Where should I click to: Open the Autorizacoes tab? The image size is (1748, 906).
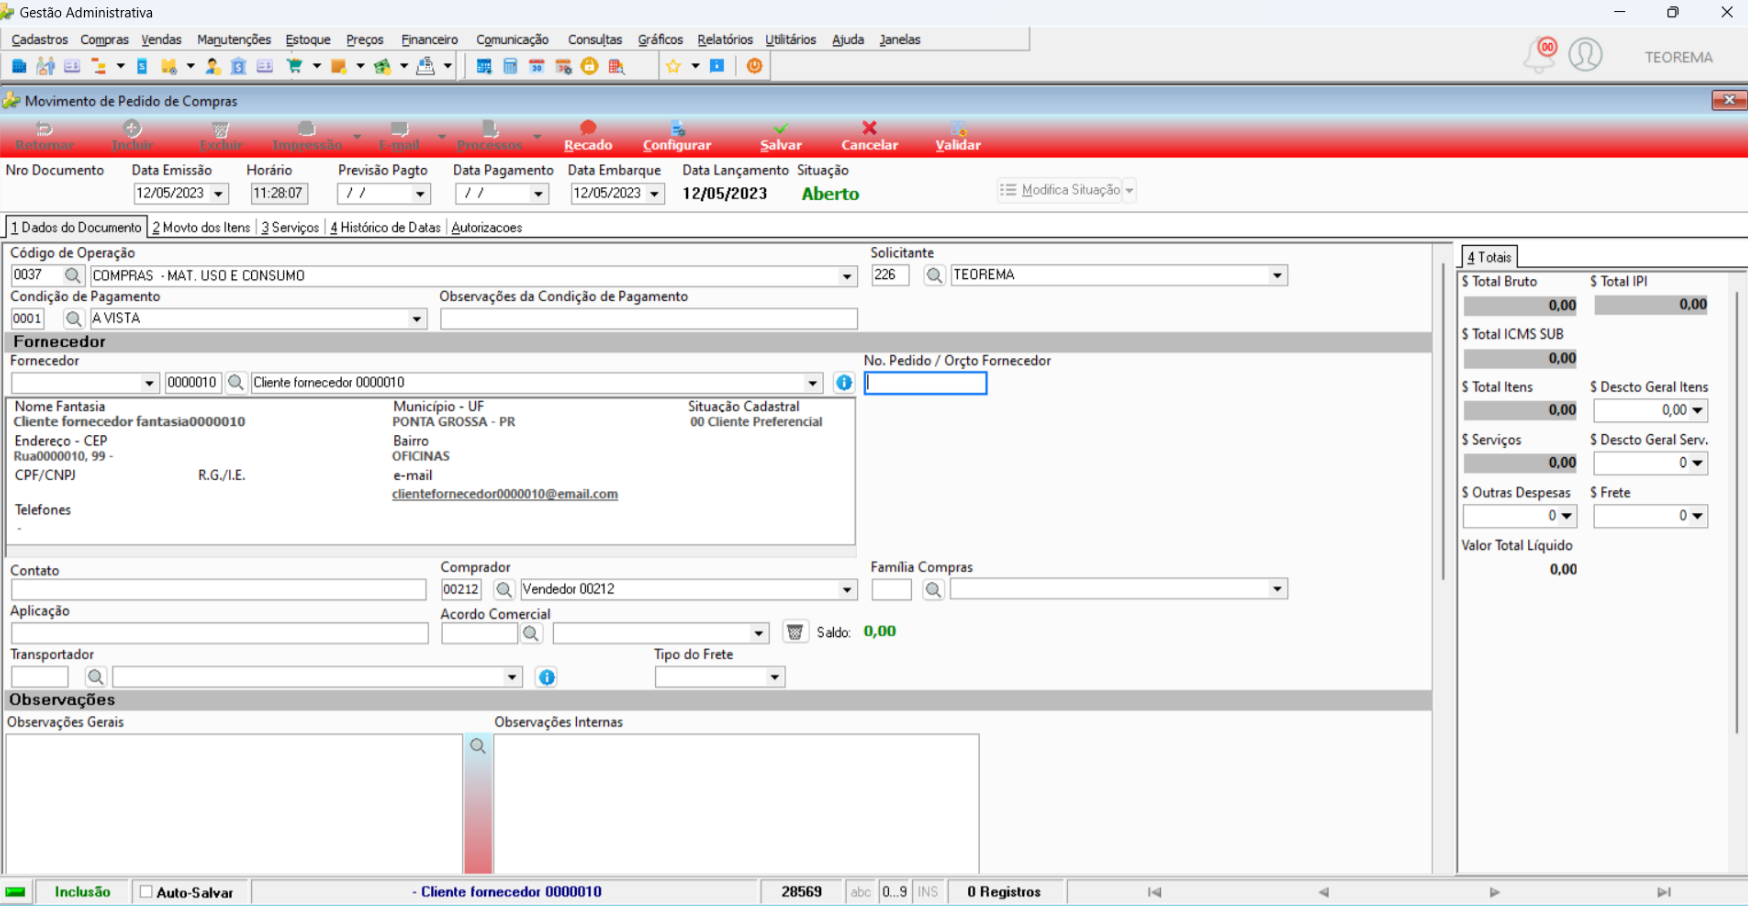[x=487, y=228]
